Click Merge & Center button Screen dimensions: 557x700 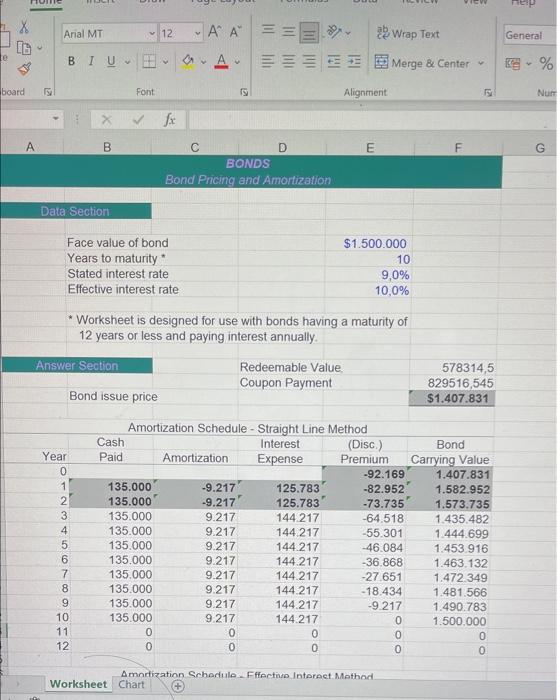point(422,63)
